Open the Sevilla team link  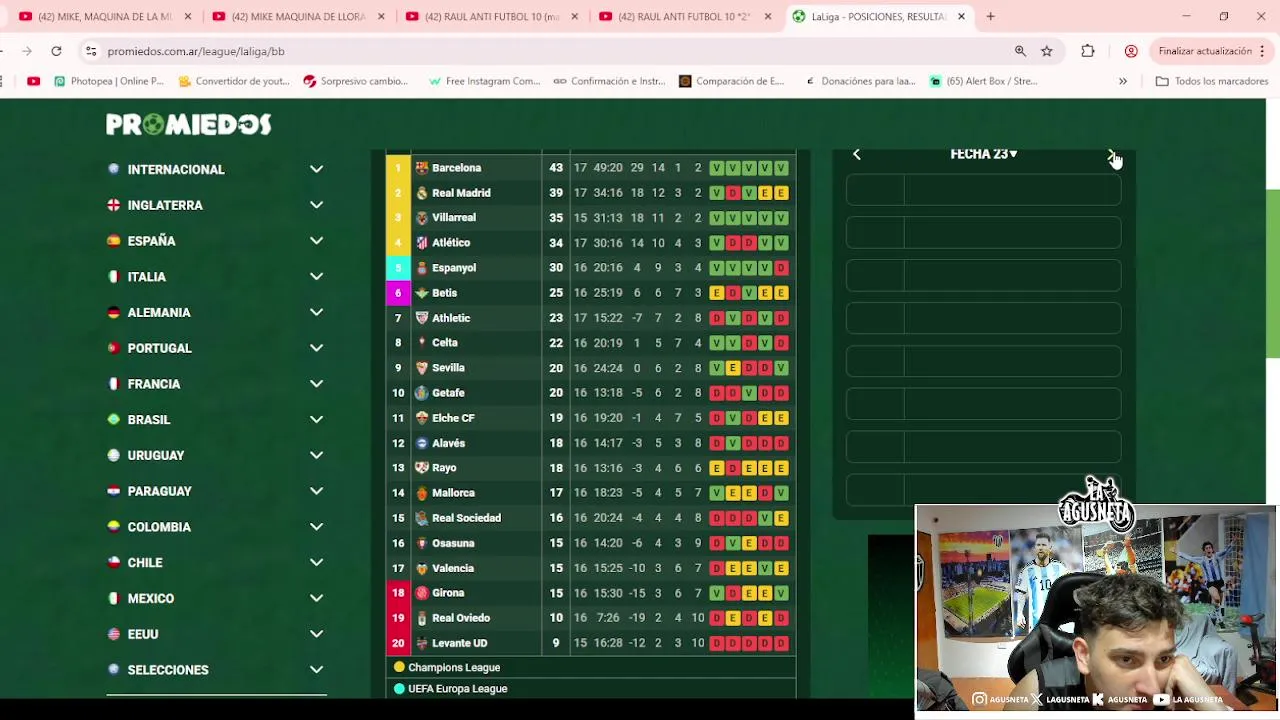[448, 368]
